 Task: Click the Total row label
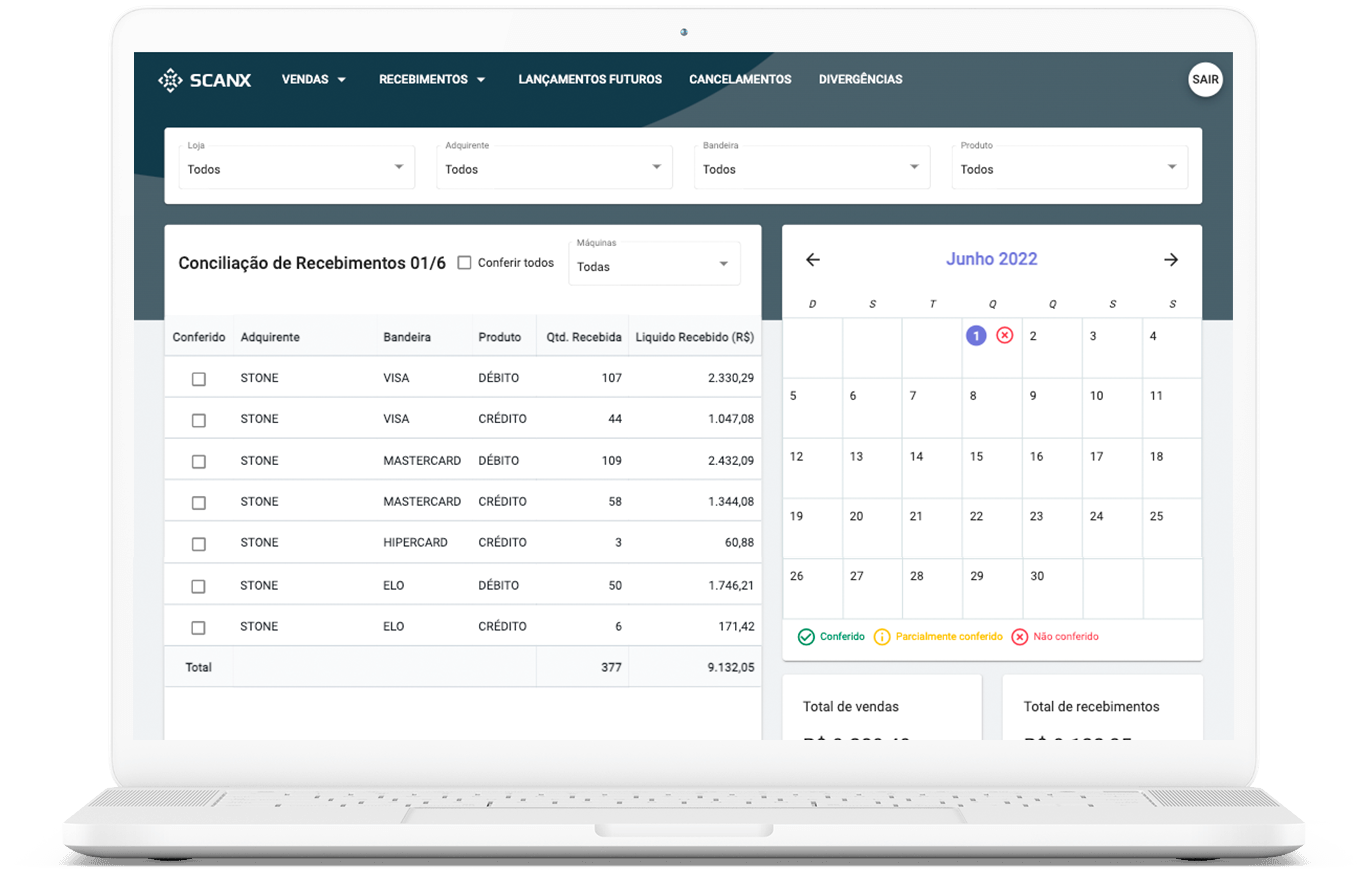pyautogui.click(x=199, y=667)
